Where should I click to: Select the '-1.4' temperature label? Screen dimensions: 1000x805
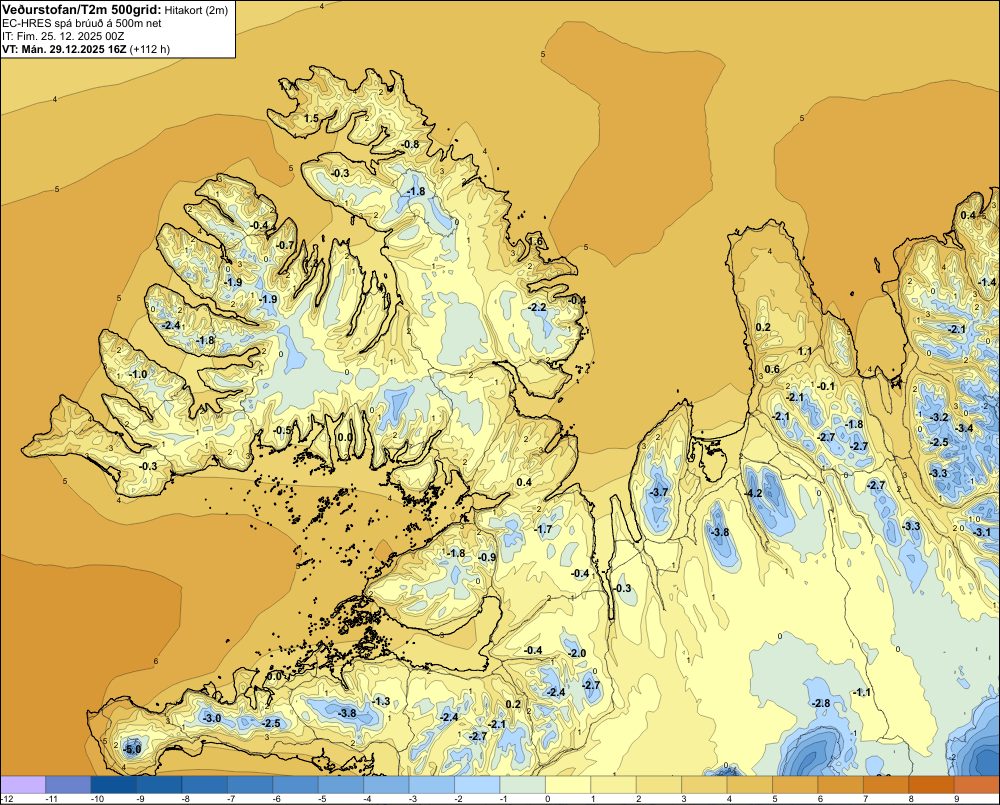point(987,282)
